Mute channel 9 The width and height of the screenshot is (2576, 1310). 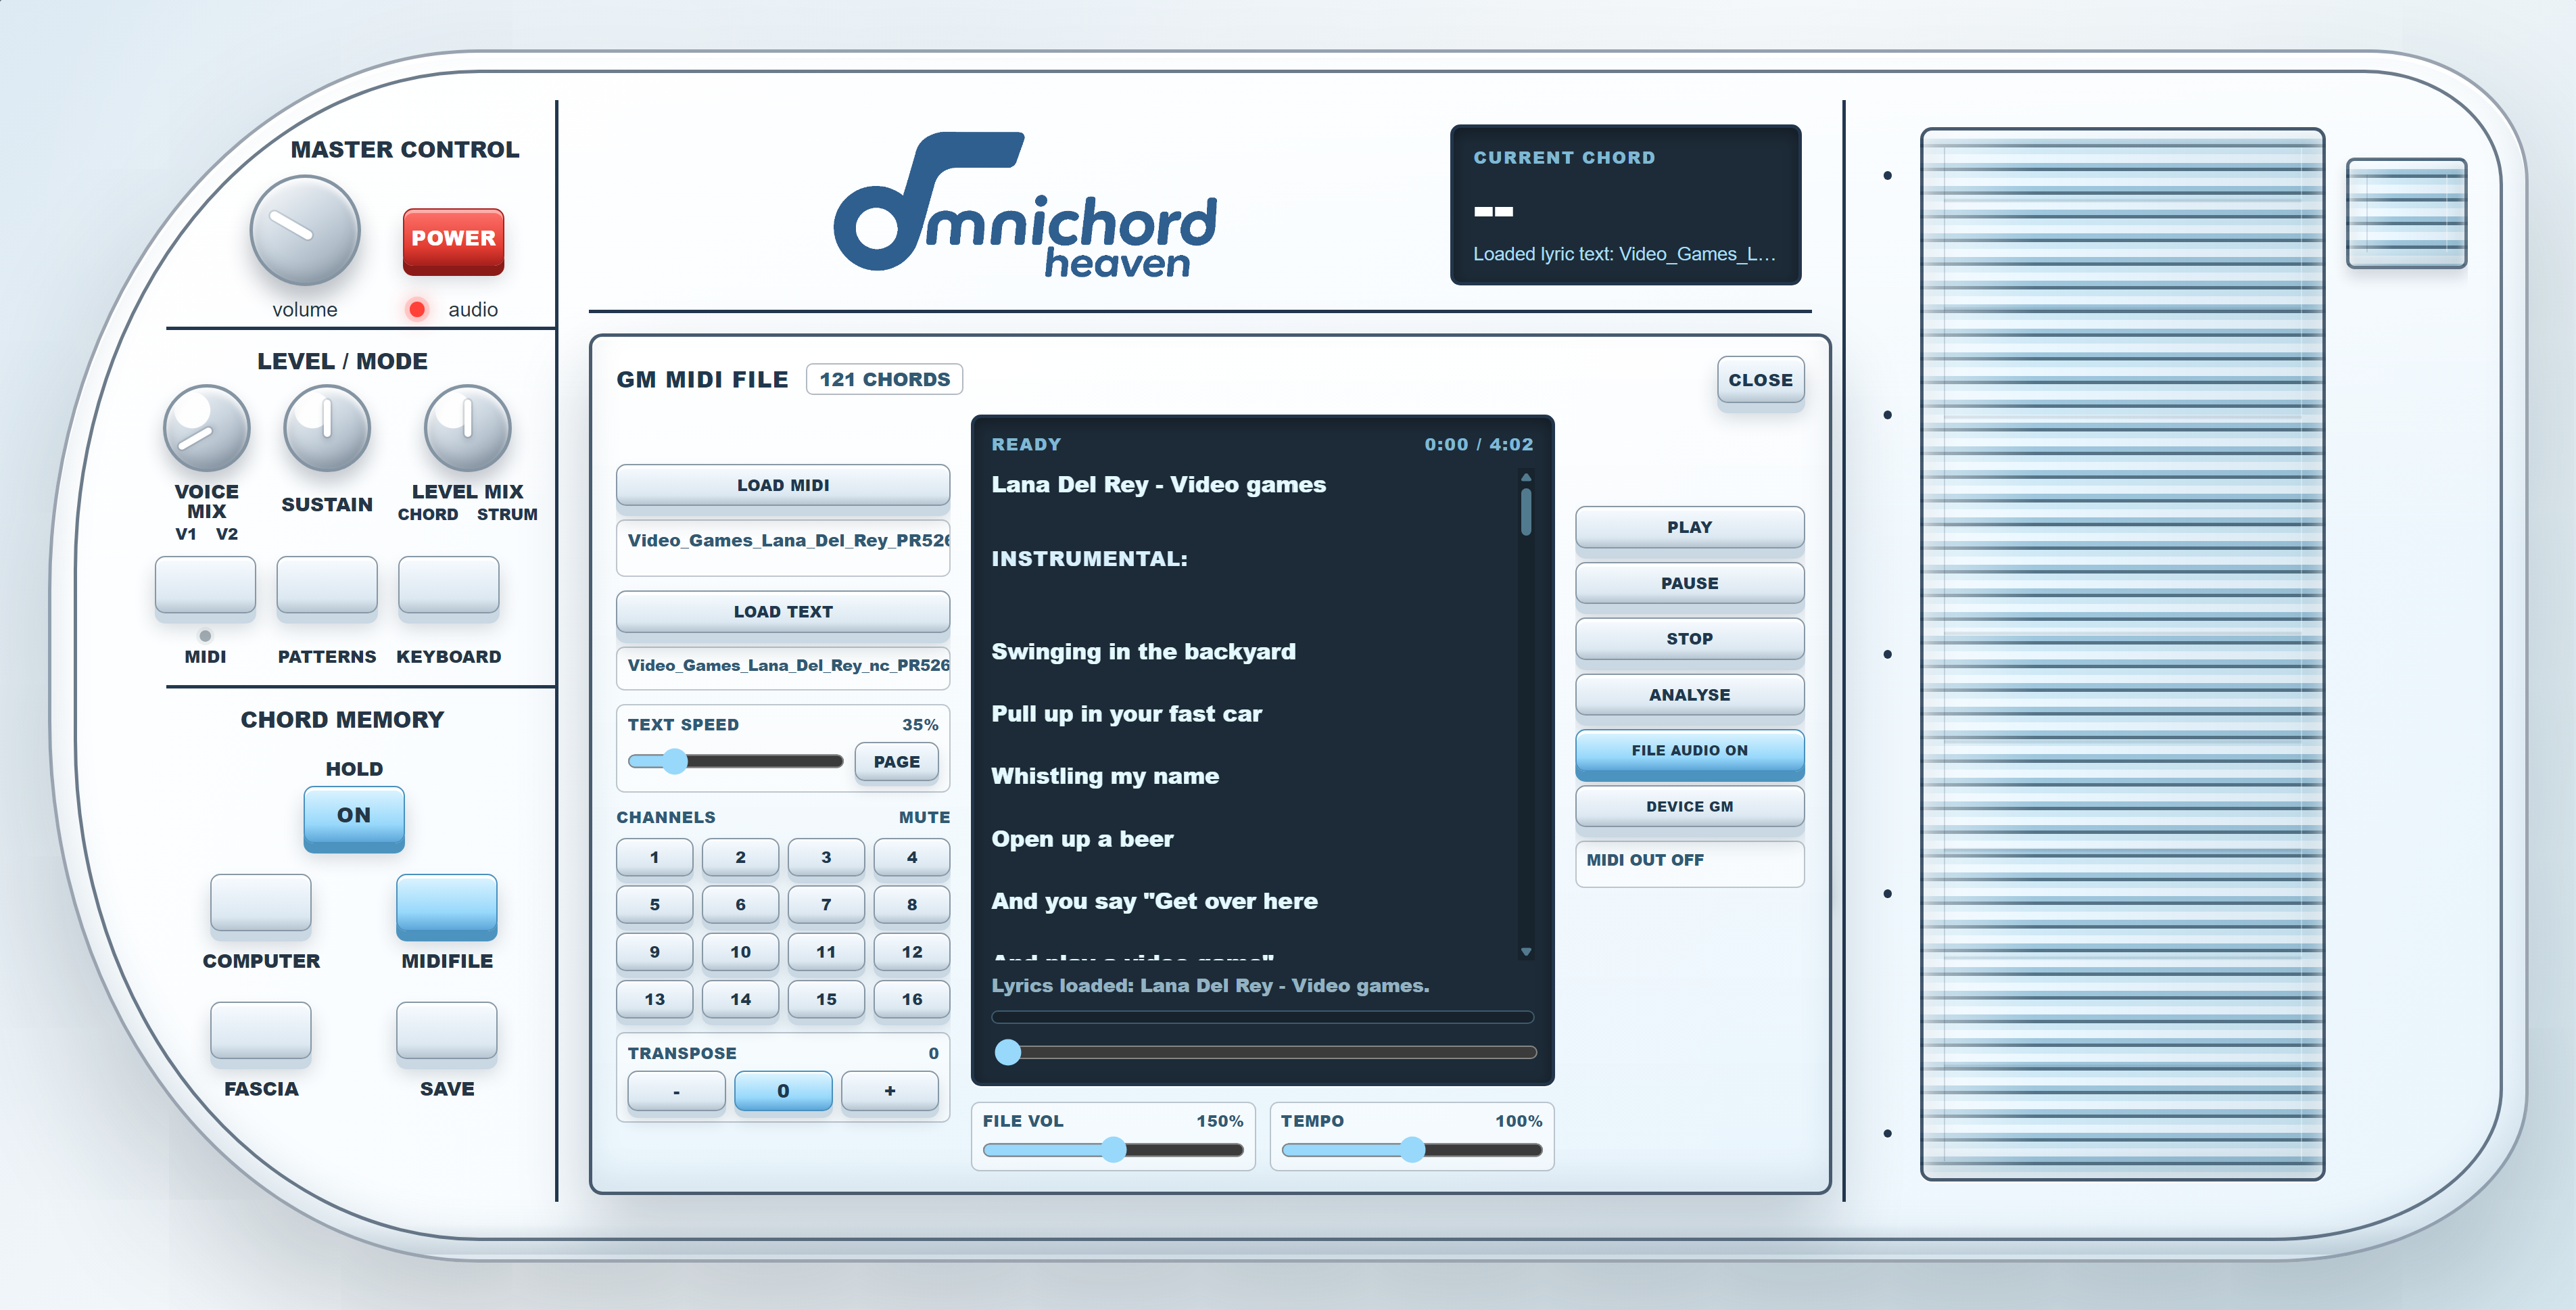click(x=654, y=952)
